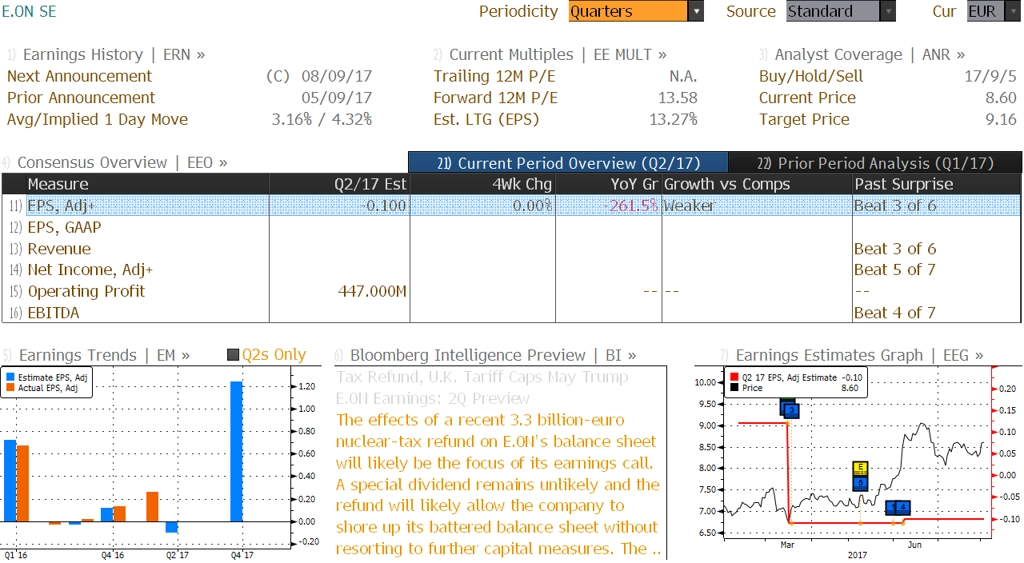This screenshot has height=563, width=1024.
Task: Click the Est. LTG (EPS) value 13.27%
Action: [673, 120]
